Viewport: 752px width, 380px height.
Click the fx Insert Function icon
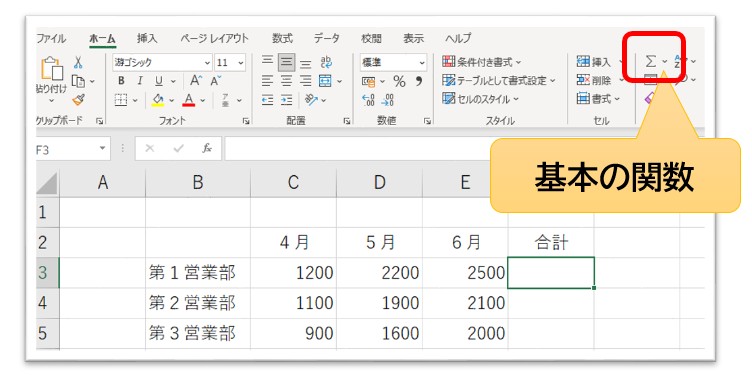tap(207, 149)
